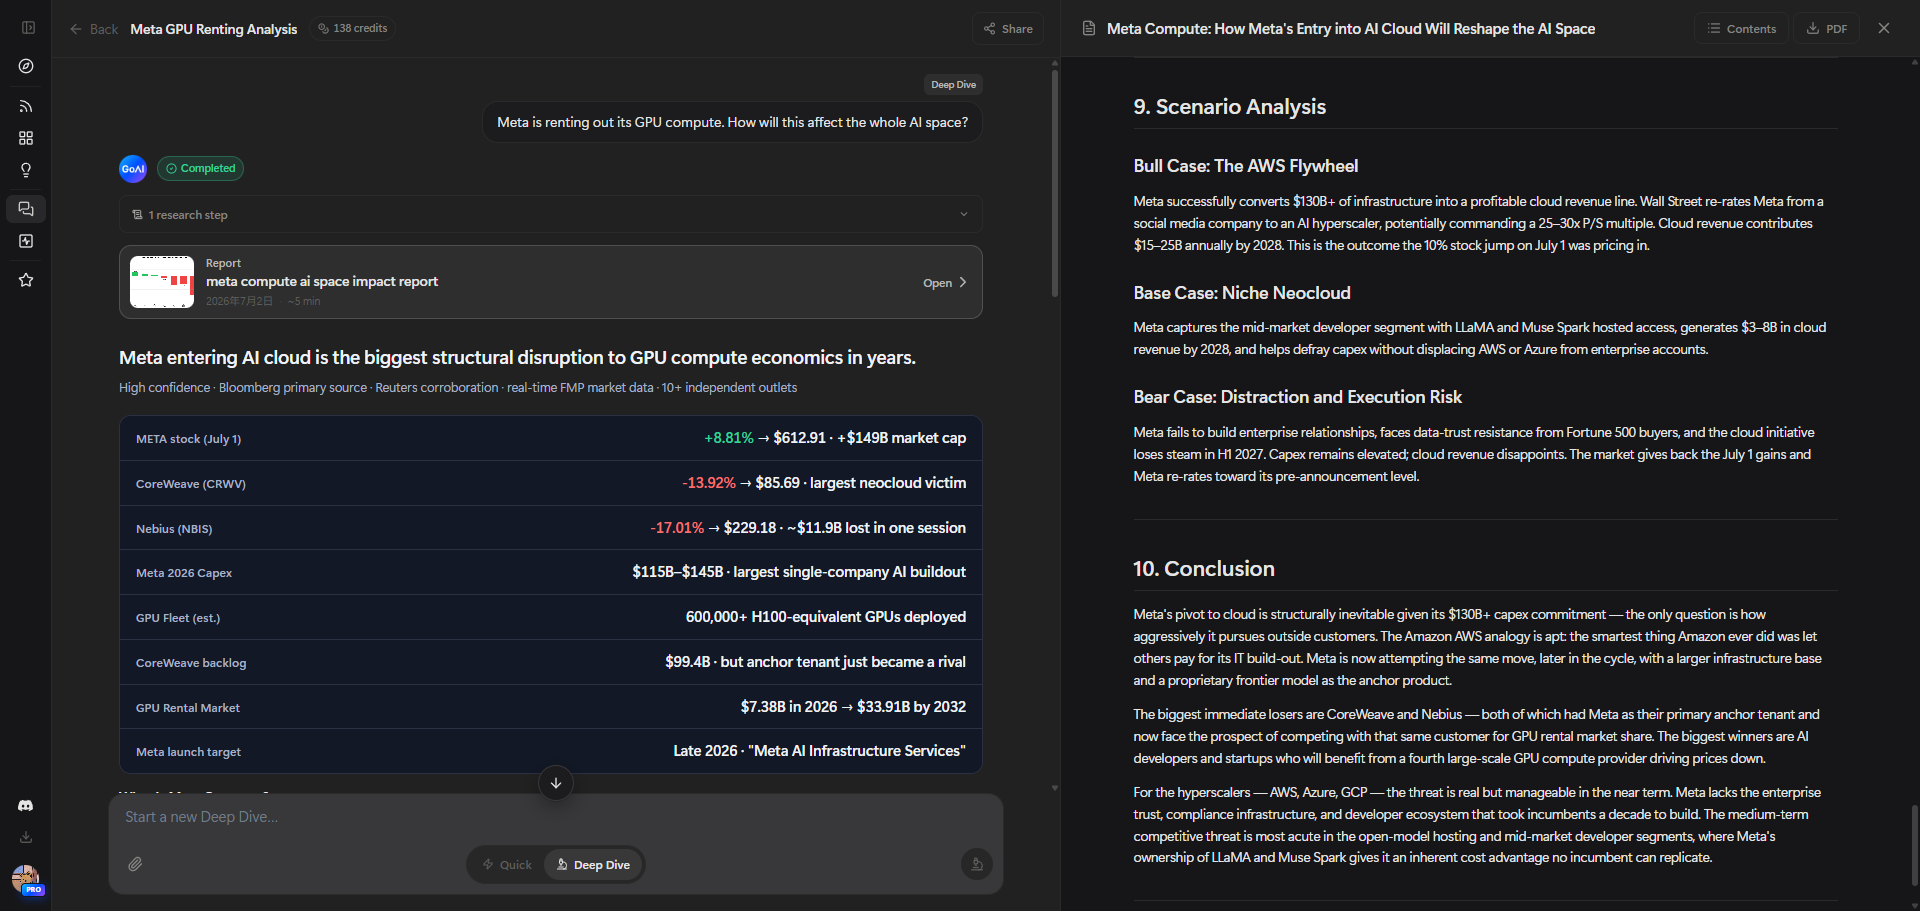Click the Base Case: Niche Neocloud heading

[1242, 293]
